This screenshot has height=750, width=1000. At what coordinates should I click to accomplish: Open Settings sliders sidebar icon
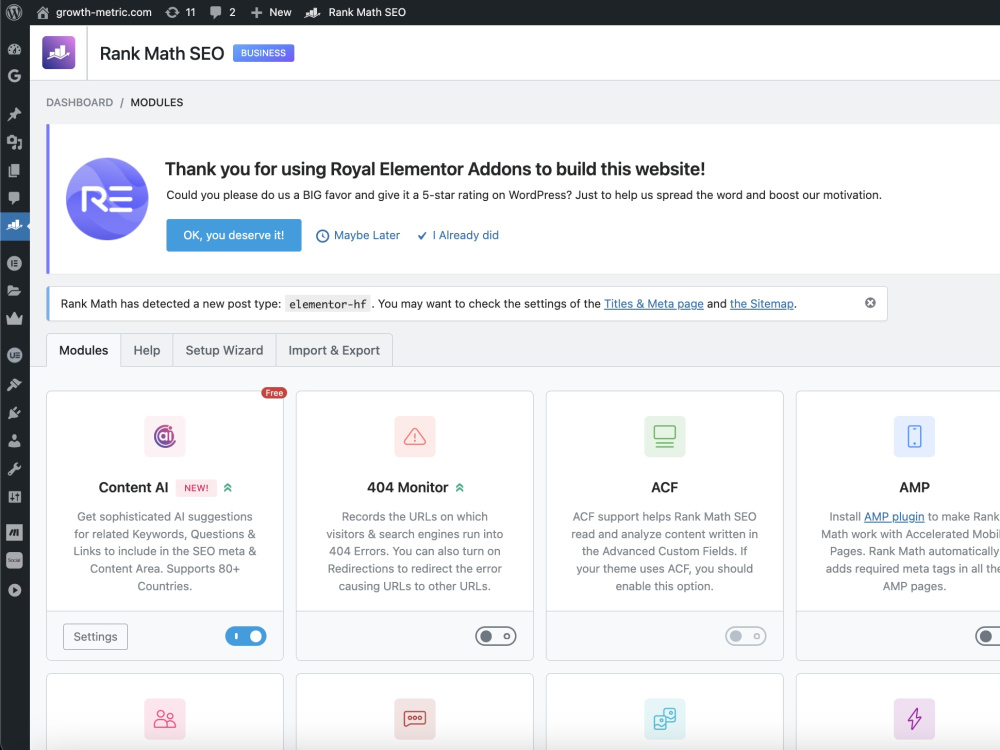pos(14,497)
